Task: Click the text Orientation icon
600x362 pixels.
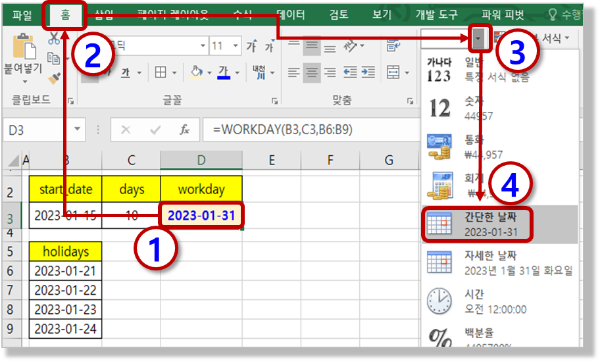Action: pyautogui.click(x=350, y=46)
